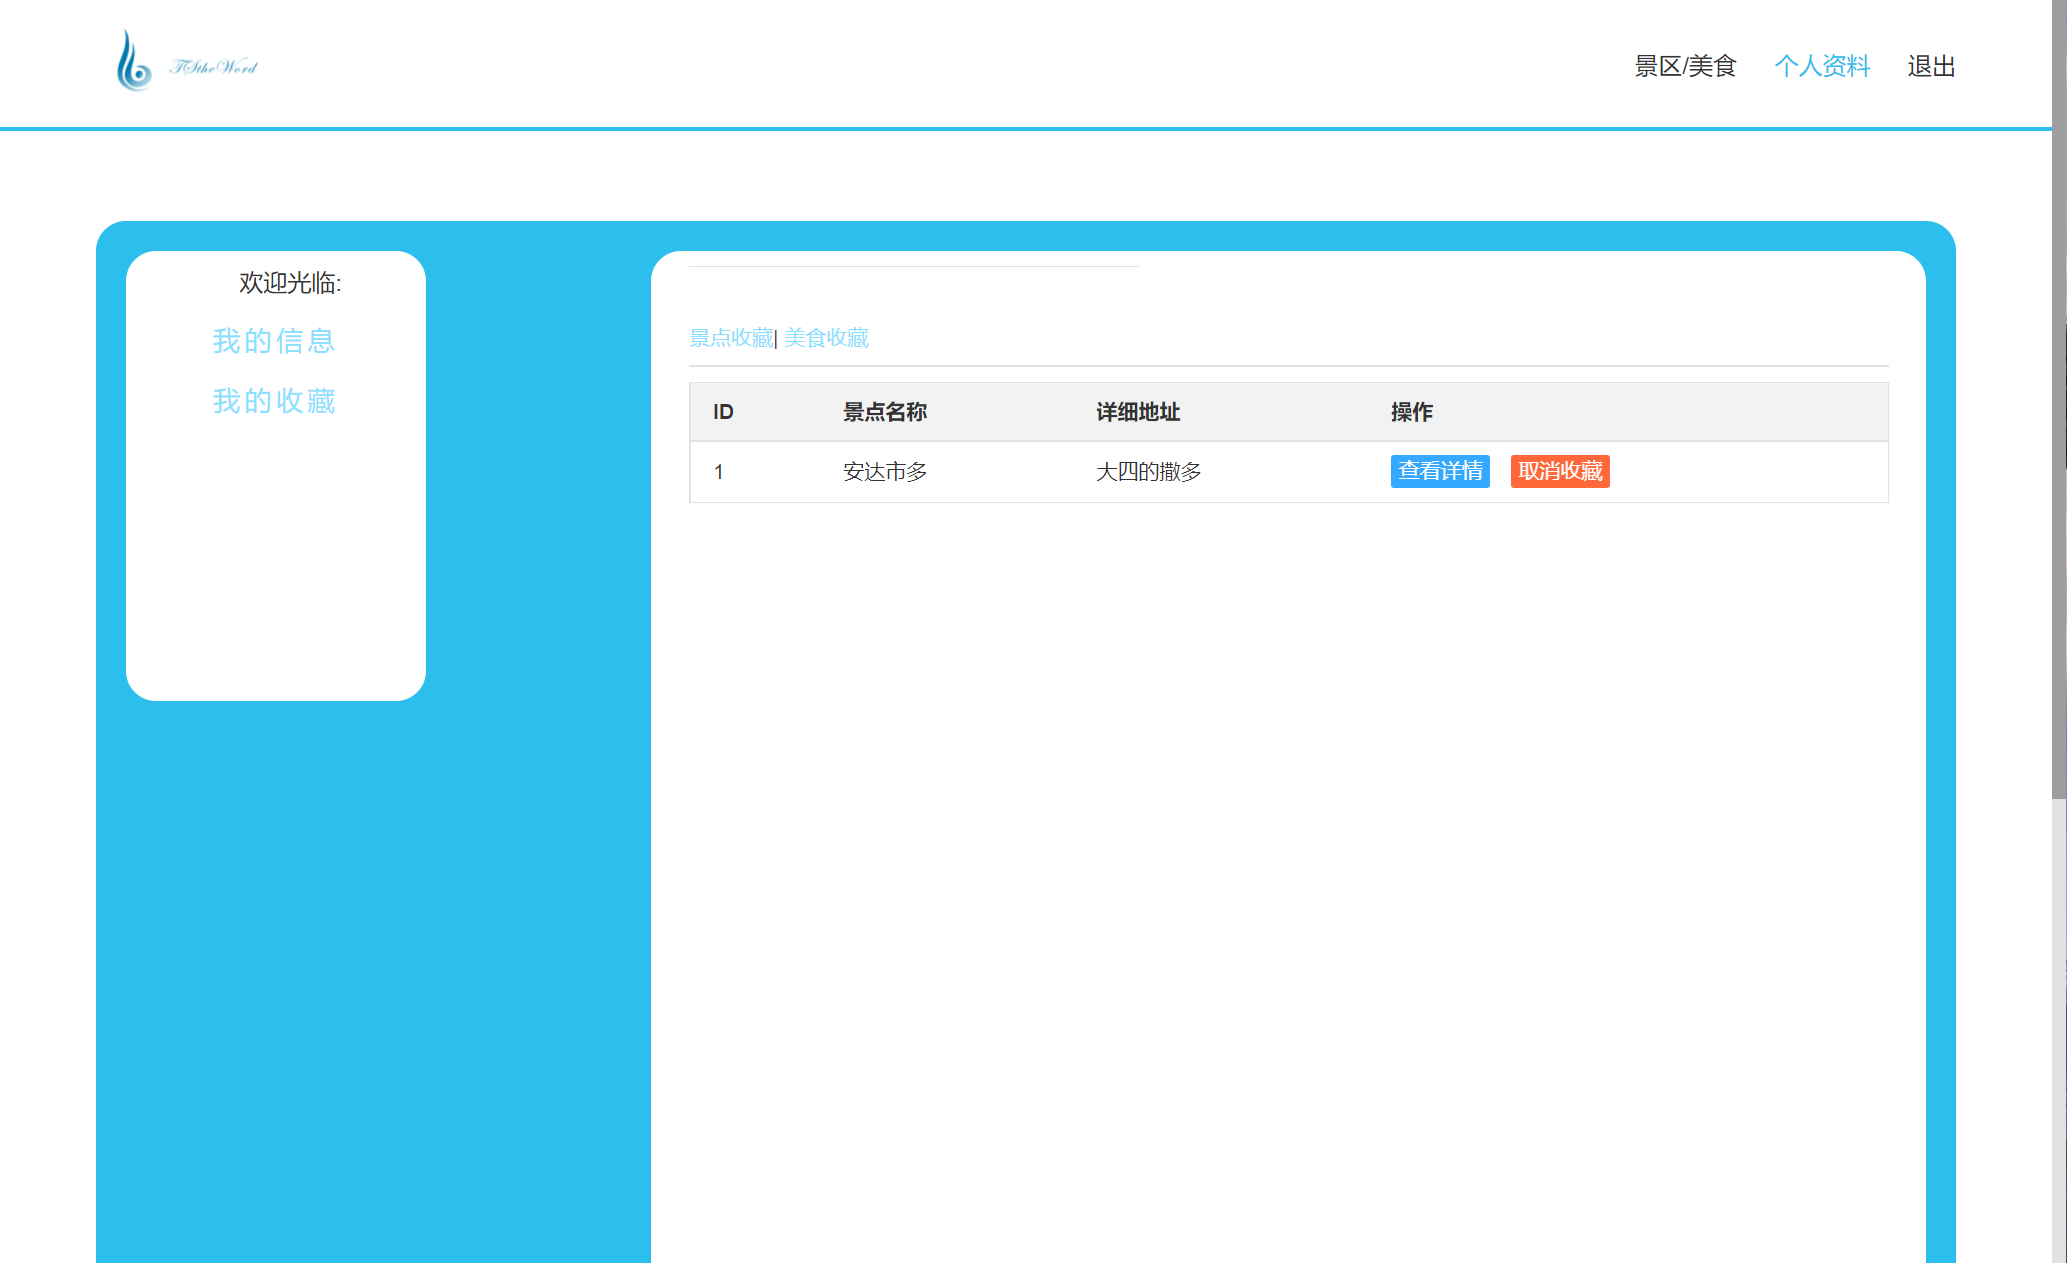Select the blue swirl brand icon
This screenshot has height=1263, width=2067.
133,62
